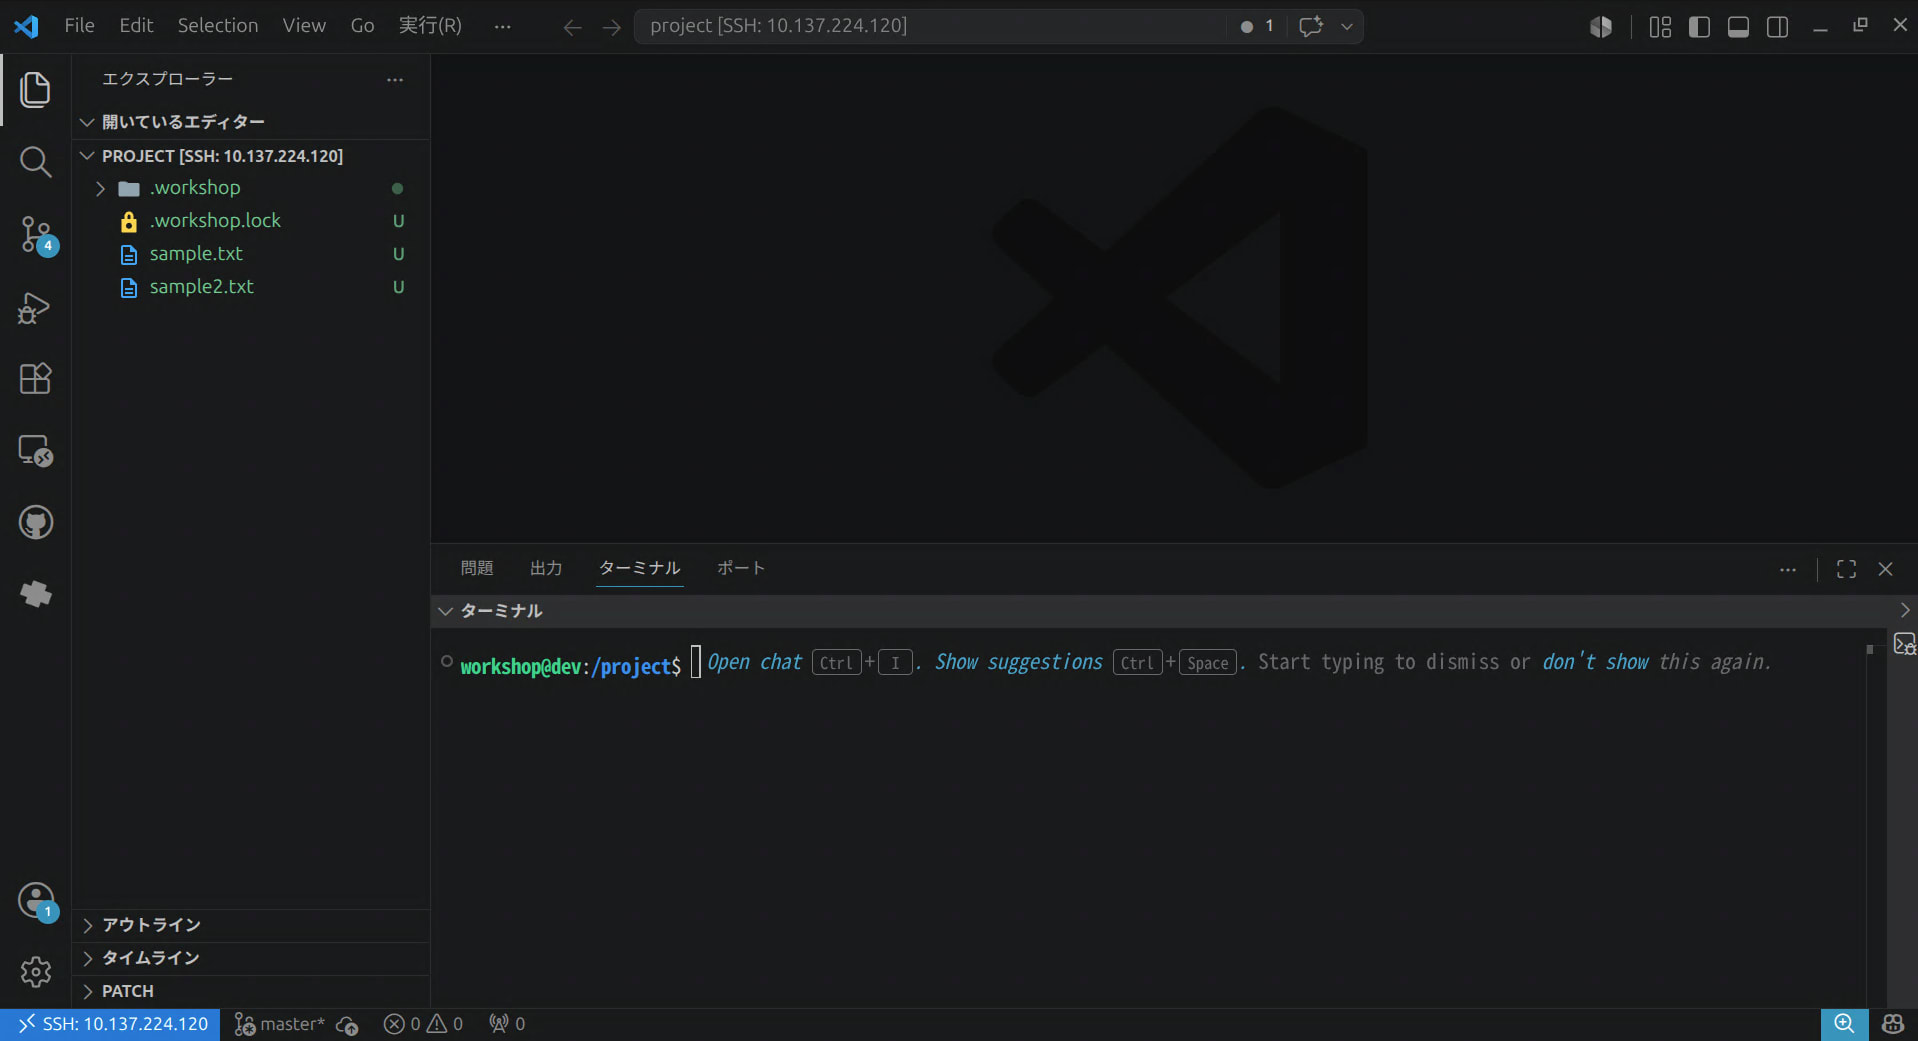Screen dimensions: 1918x1041
Task: Click Show suggestions link in terminal
Action: [x=1018, y=663]
